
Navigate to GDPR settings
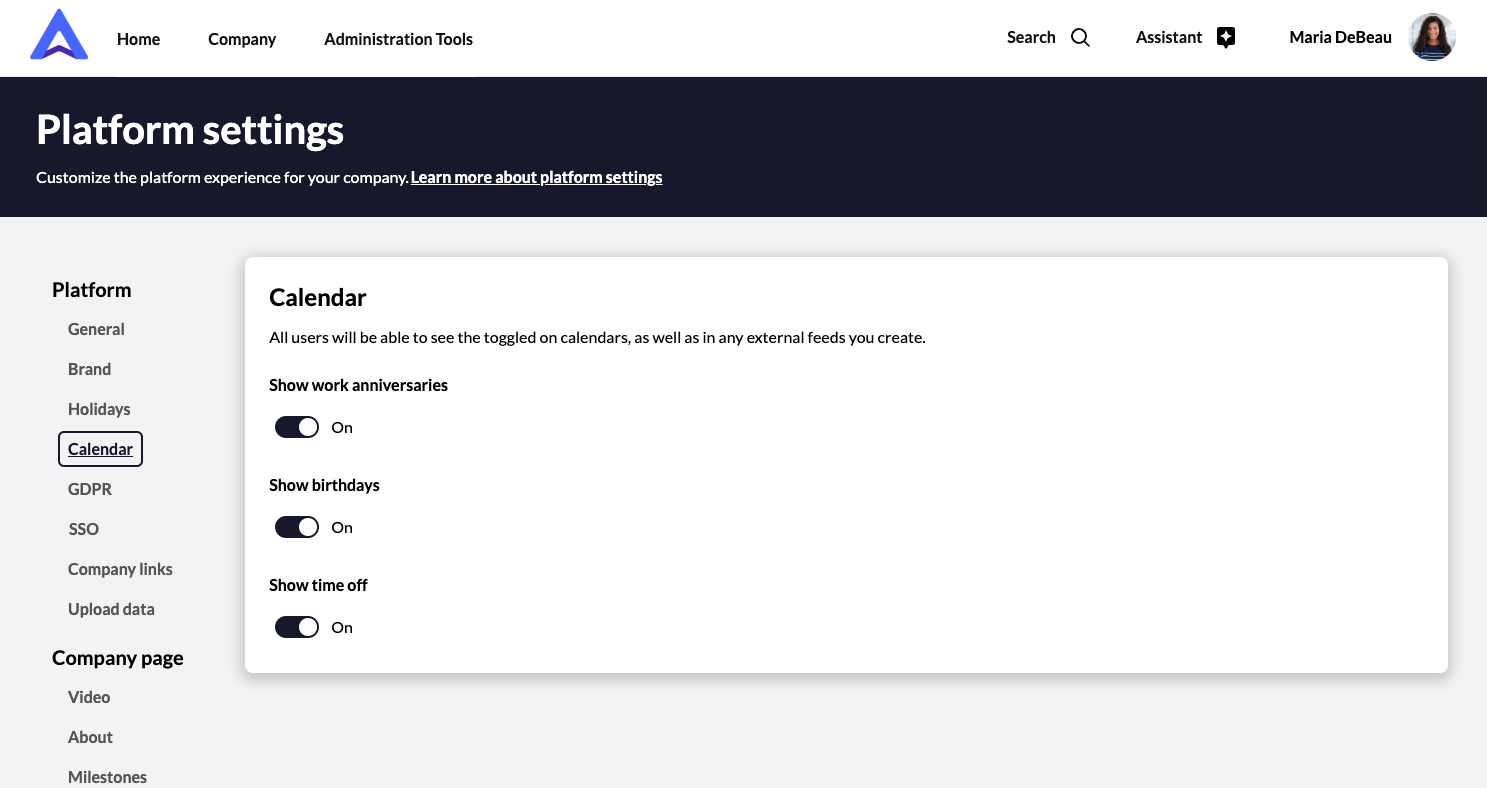(90, 489)
